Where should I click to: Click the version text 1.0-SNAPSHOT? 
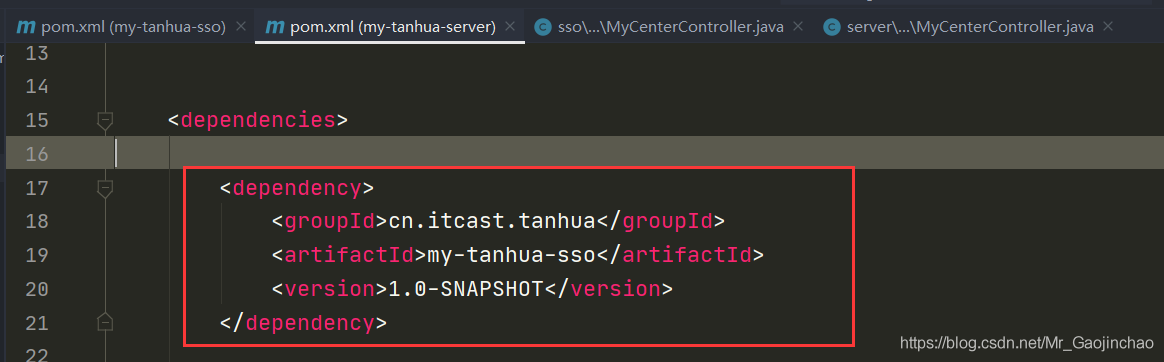click(466, 289)
